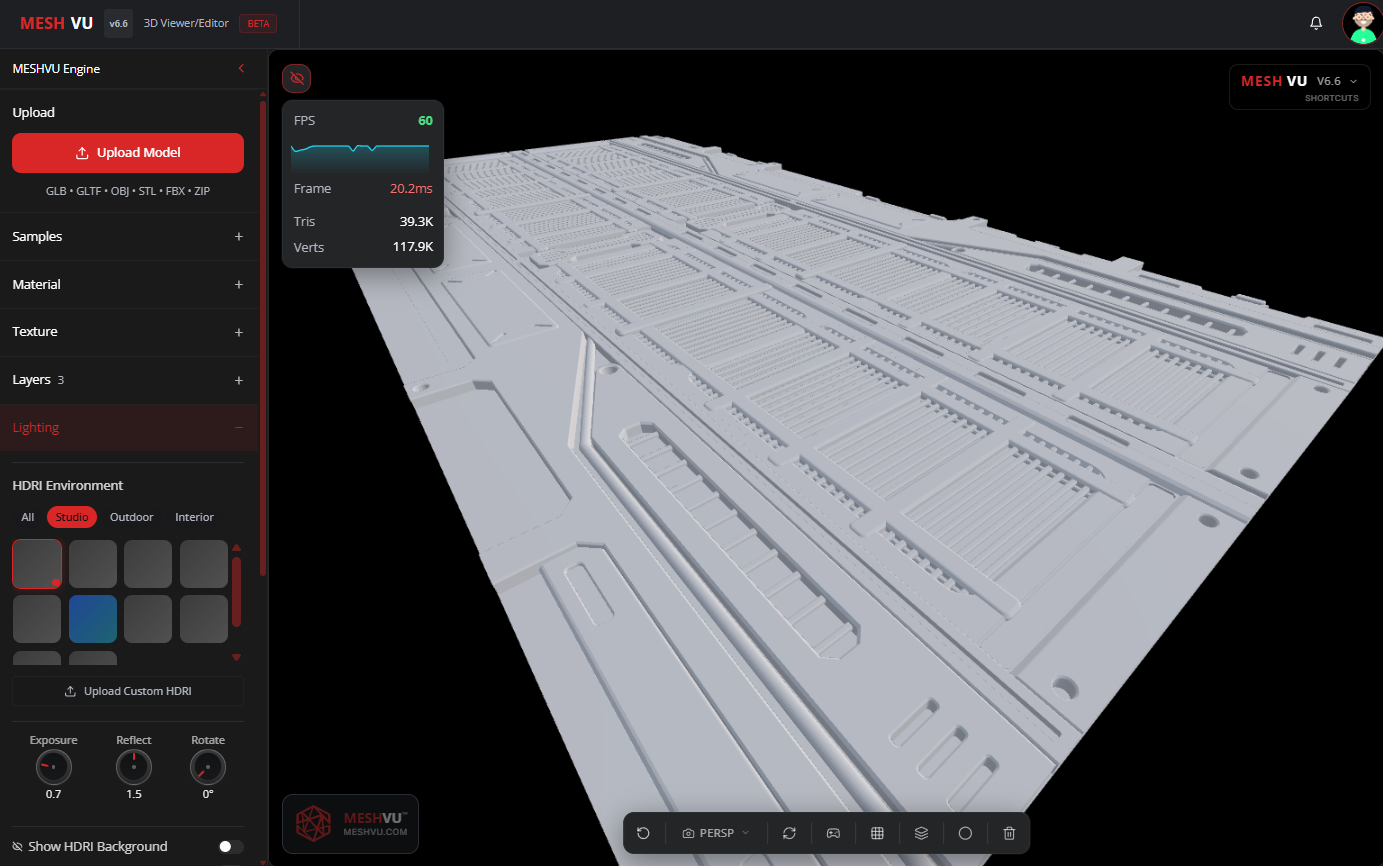Click HDRI list scroll-up arrow
This screenshot has width=1383, height=866.
click(x=236, y=548)
